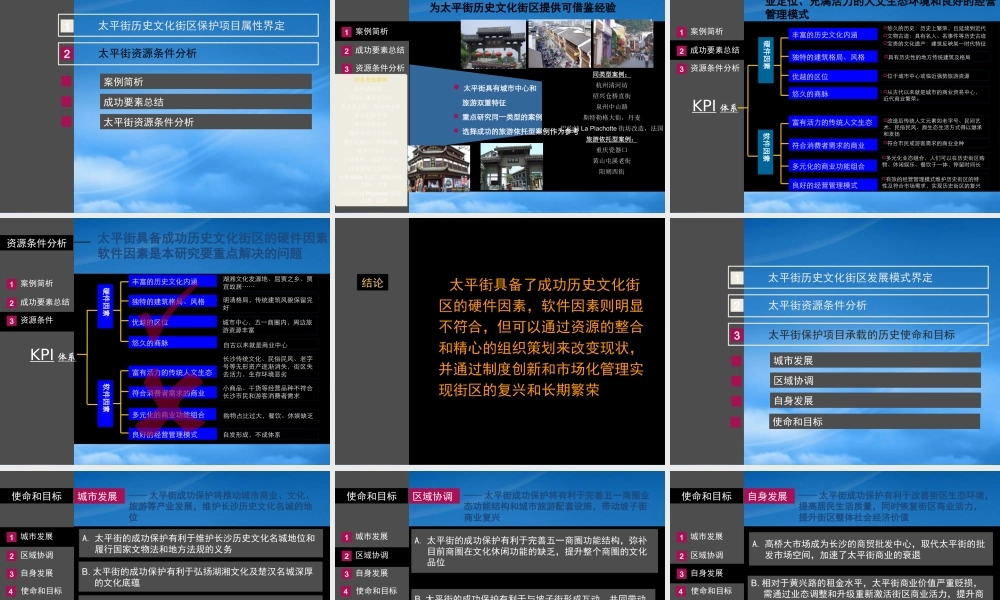Click the description 自发形成，不成体系
This screenshot has height=600, width=1000.
point(251,435)
